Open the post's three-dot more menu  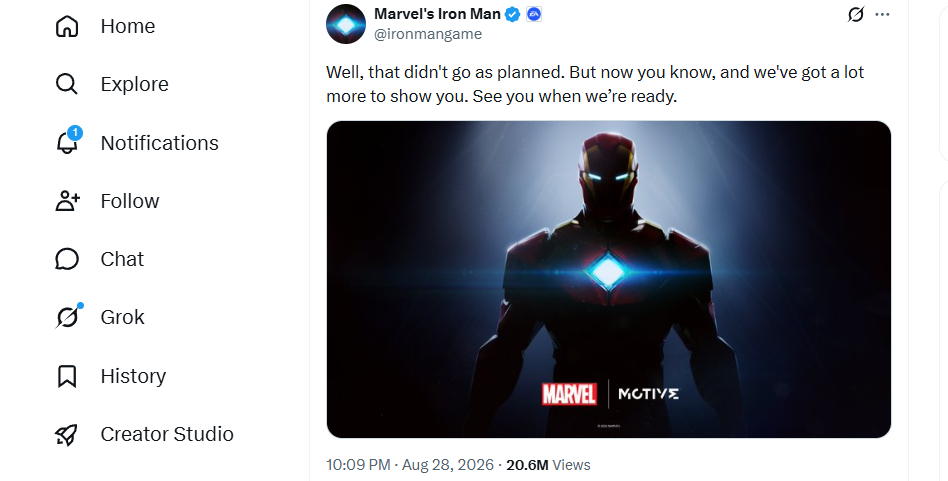pos(882,14)
